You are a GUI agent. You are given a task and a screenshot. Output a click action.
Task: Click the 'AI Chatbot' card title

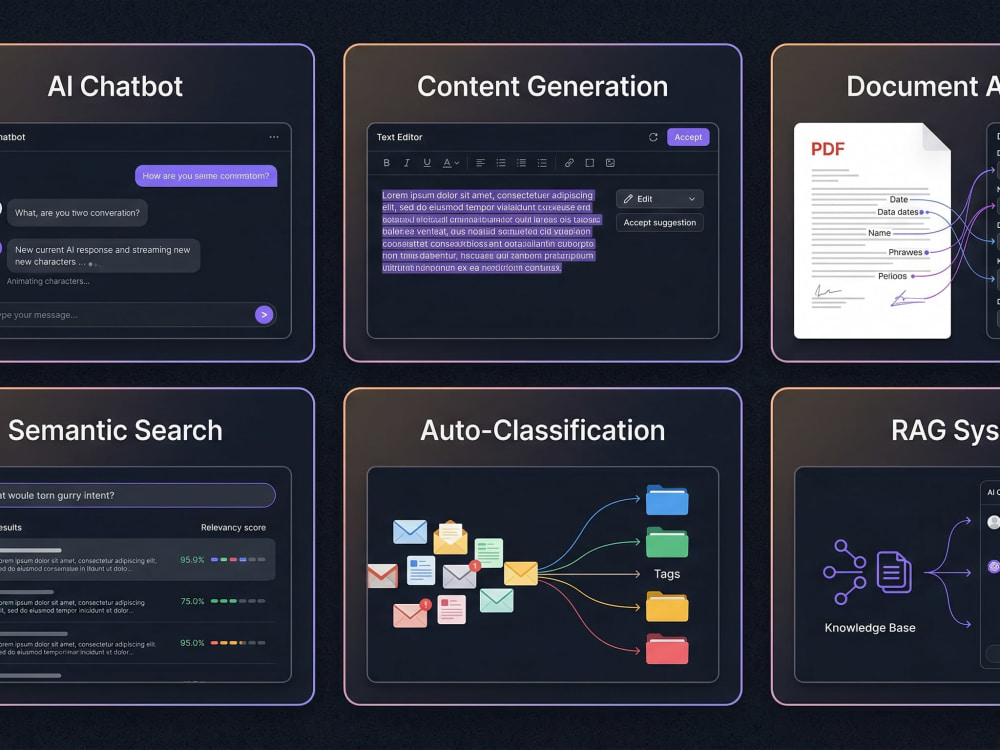tap(115, 87)
